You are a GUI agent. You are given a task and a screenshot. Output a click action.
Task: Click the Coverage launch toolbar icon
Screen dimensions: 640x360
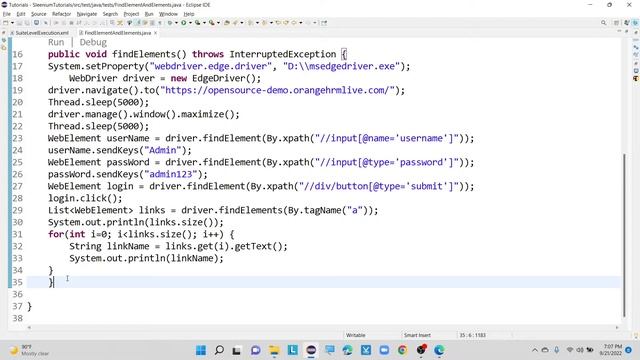(x=198, y=23)
